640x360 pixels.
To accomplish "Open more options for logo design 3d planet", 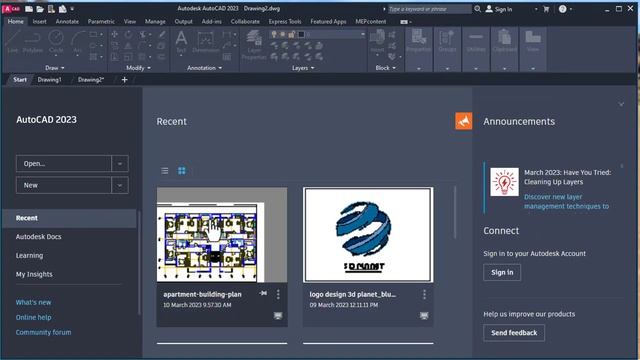I will 424,294.
